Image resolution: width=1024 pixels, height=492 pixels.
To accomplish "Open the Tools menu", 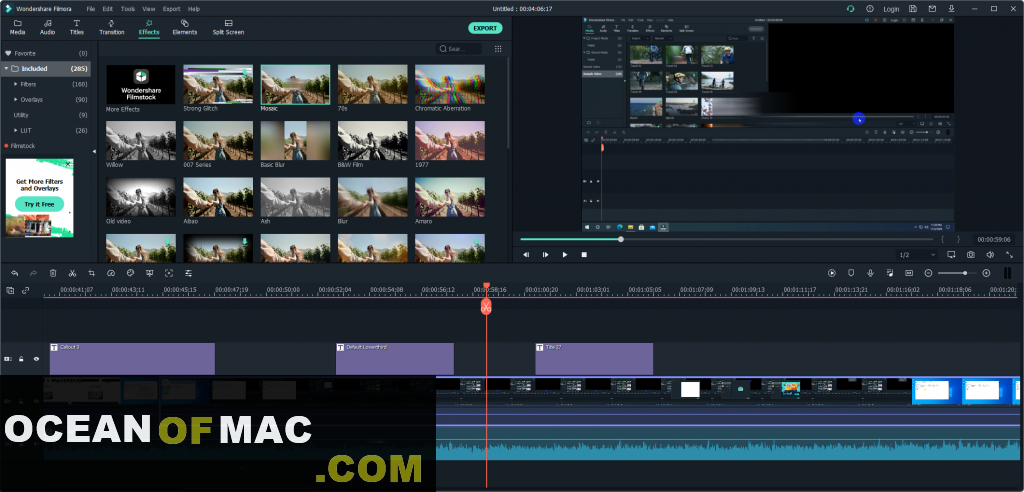I will [128, 9].
